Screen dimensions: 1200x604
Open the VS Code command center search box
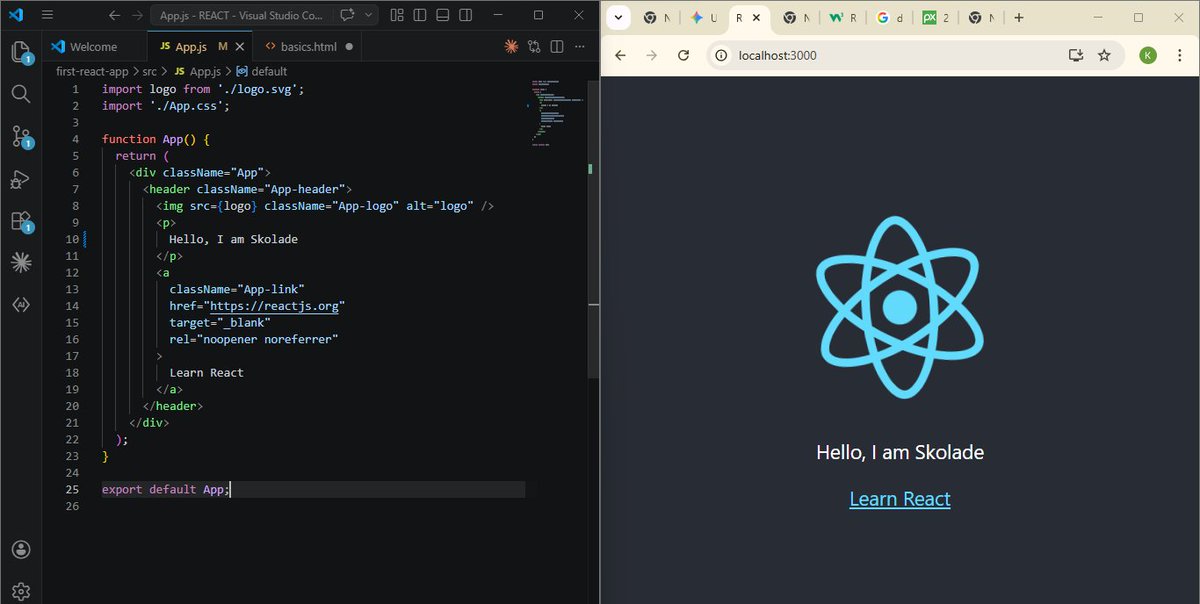[x=241, y=15]
